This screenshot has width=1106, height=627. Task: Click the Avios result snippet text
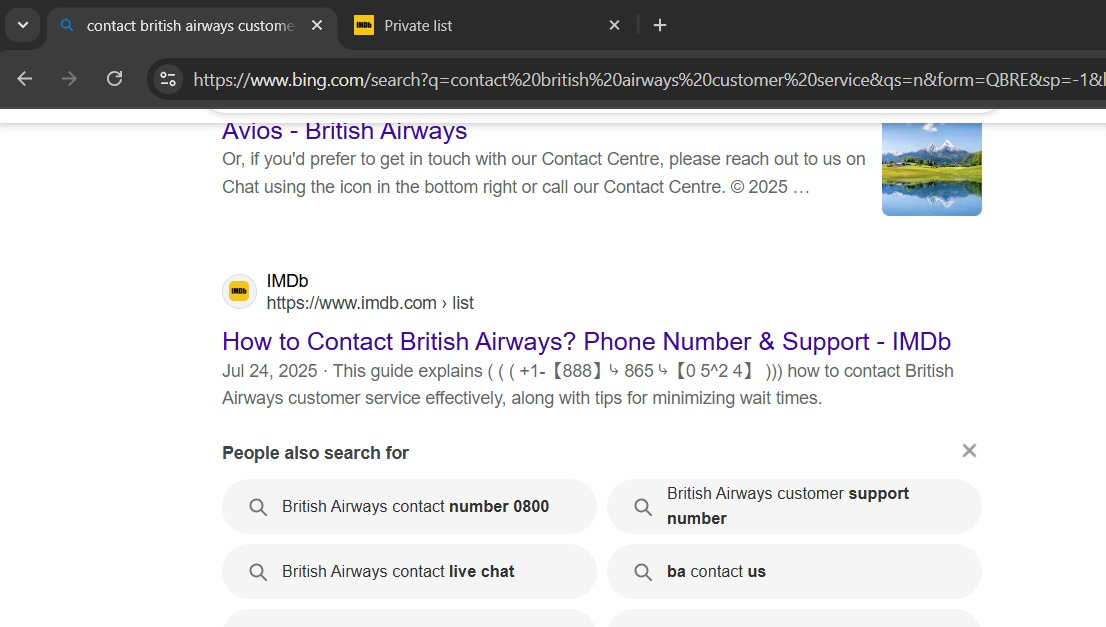pos(544,173)
